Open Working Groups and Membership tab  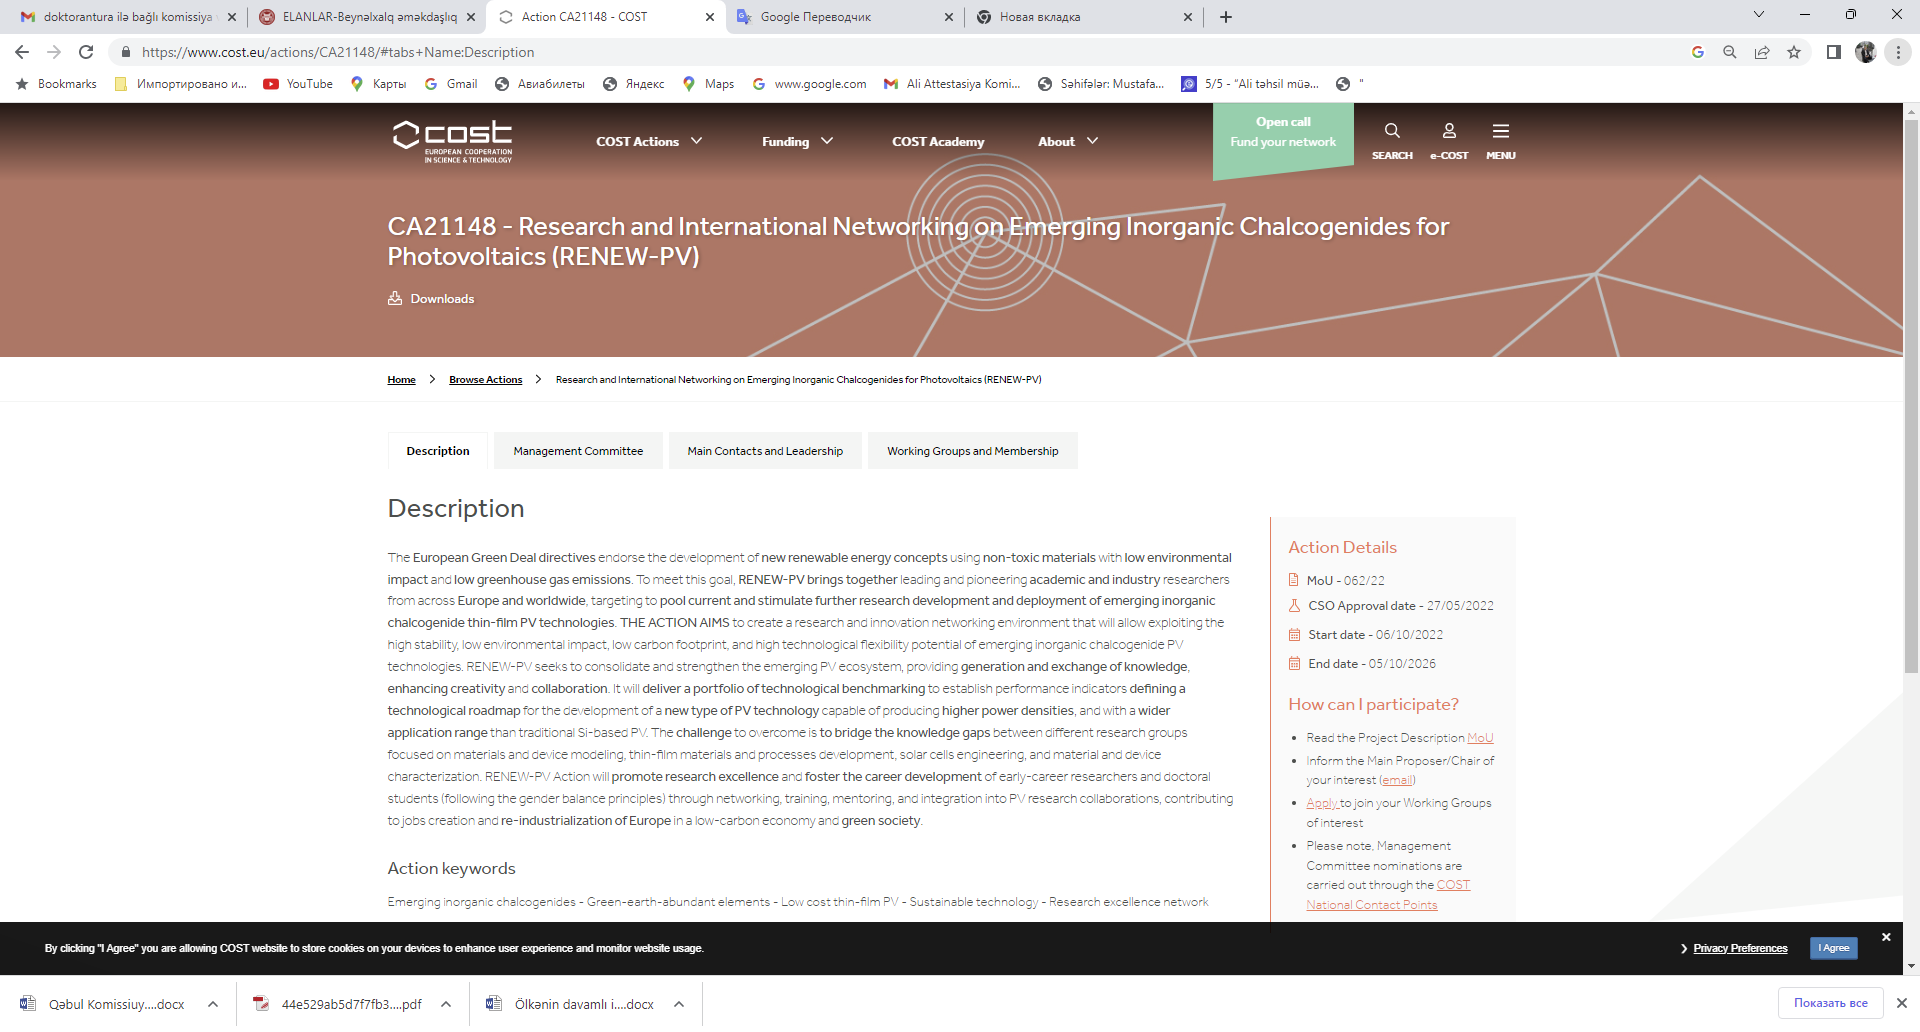pos(972,451)
